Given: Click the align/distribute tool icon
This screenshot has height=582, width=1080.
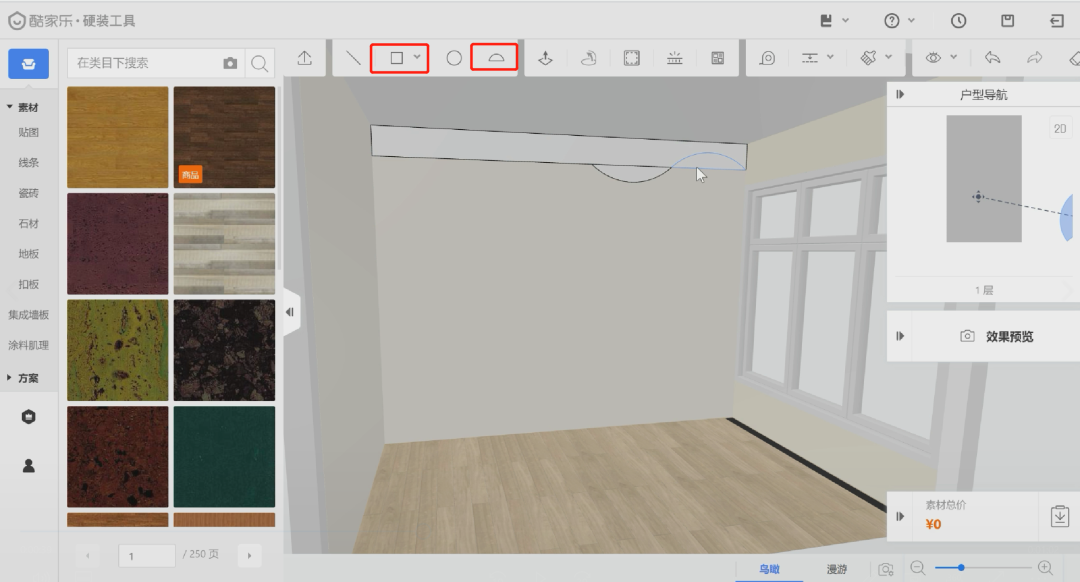Looking at the screenshot, I should pos(810,59).
